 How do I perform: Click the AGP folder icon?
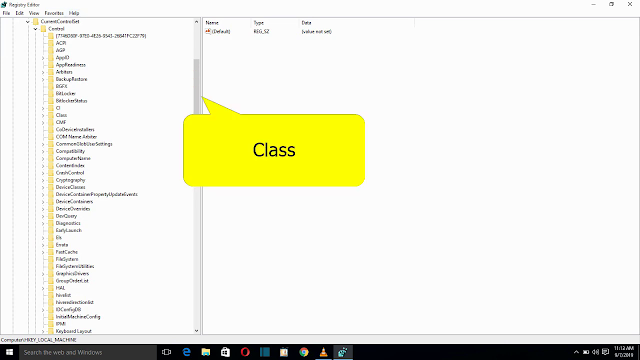coord(51,50)
